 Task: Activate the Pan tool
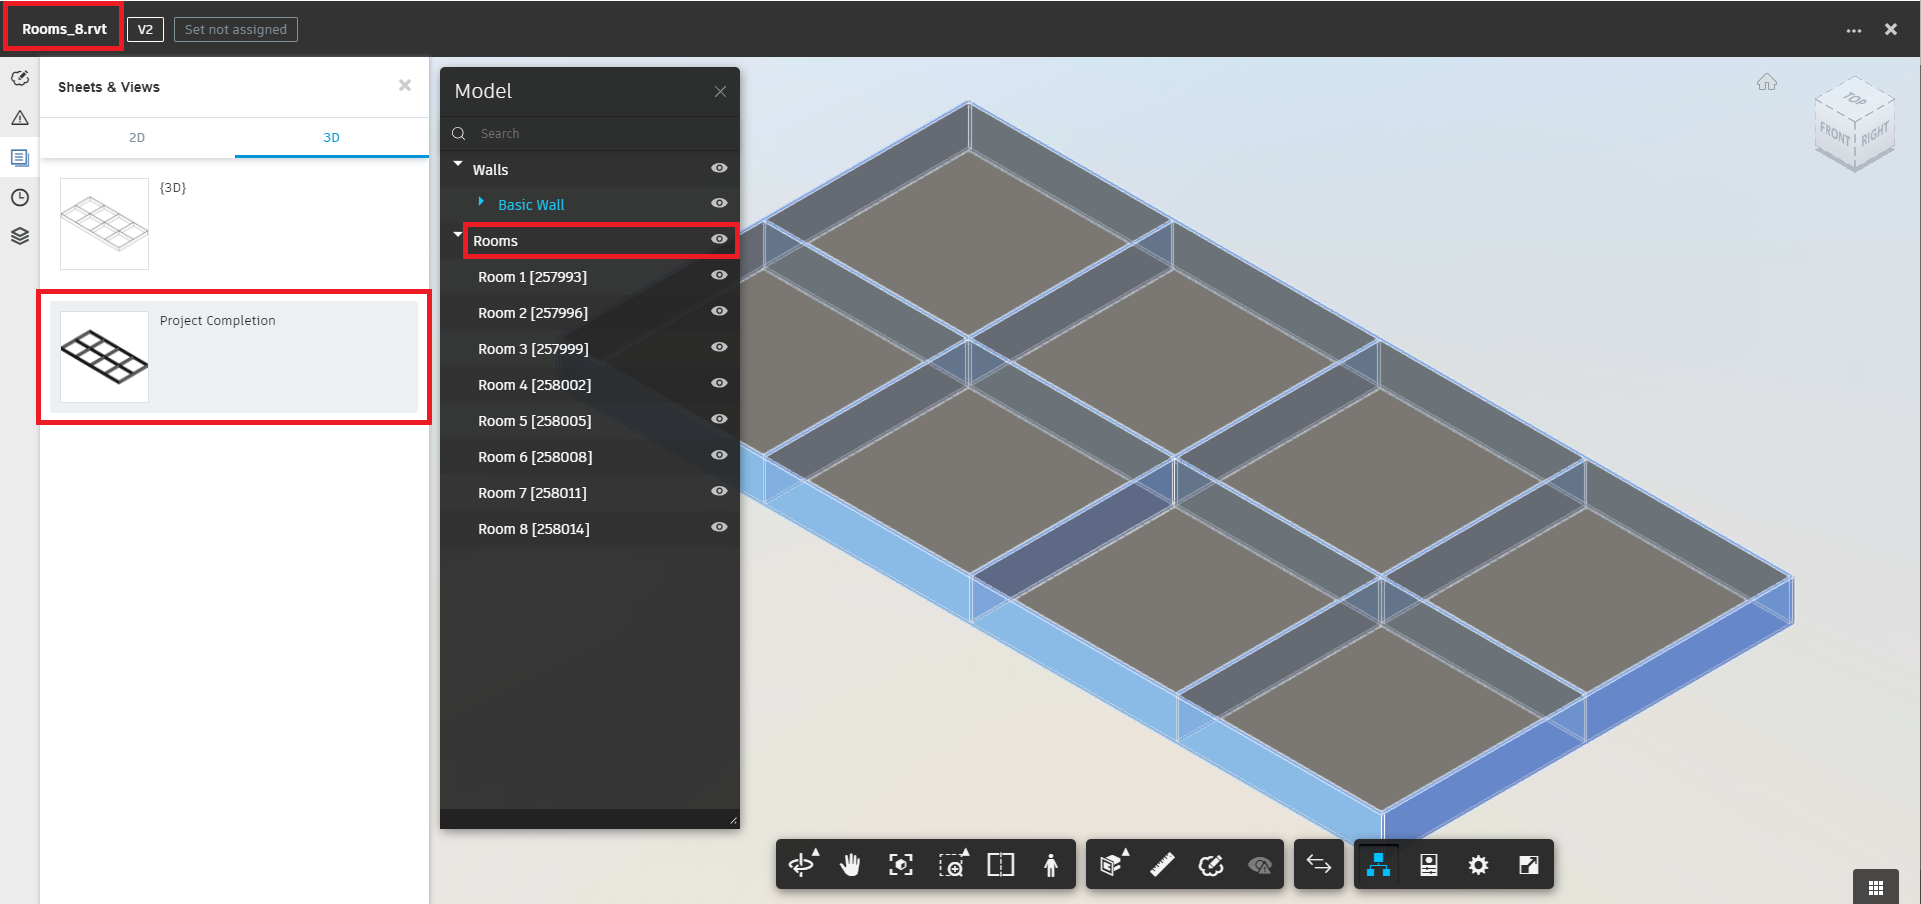tap(851, 864)
